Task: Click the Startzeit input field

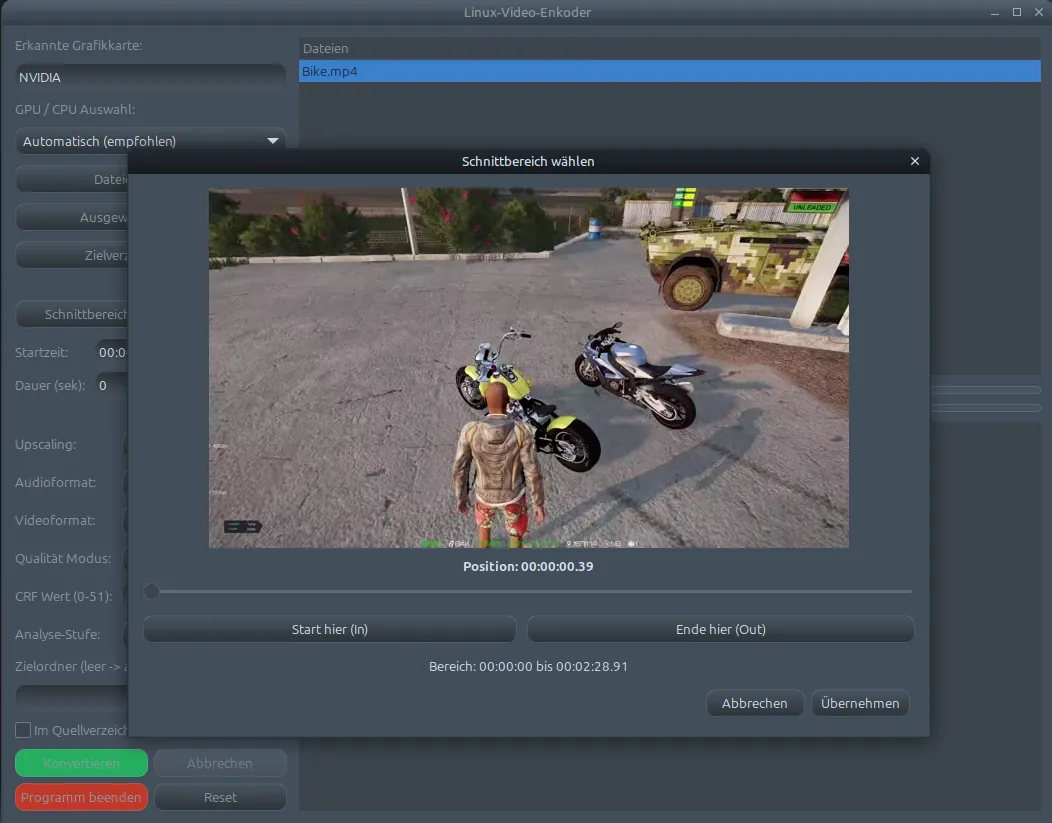Action: tap(111, 352)
